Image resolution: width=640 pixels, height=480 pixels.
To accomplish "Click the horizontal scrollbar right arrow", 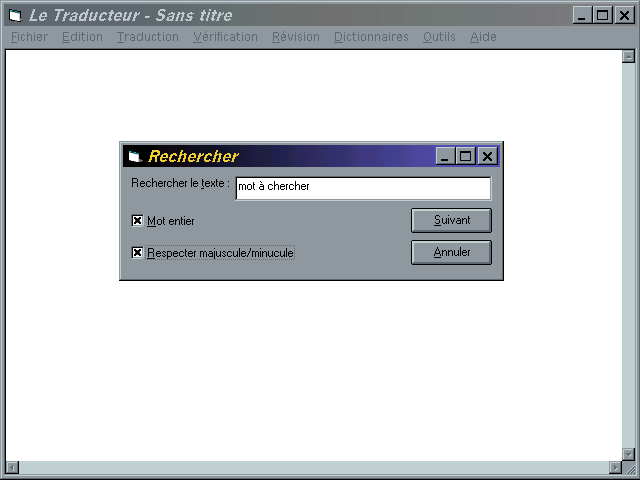I will pyautogui.click(x=615, y=467).
